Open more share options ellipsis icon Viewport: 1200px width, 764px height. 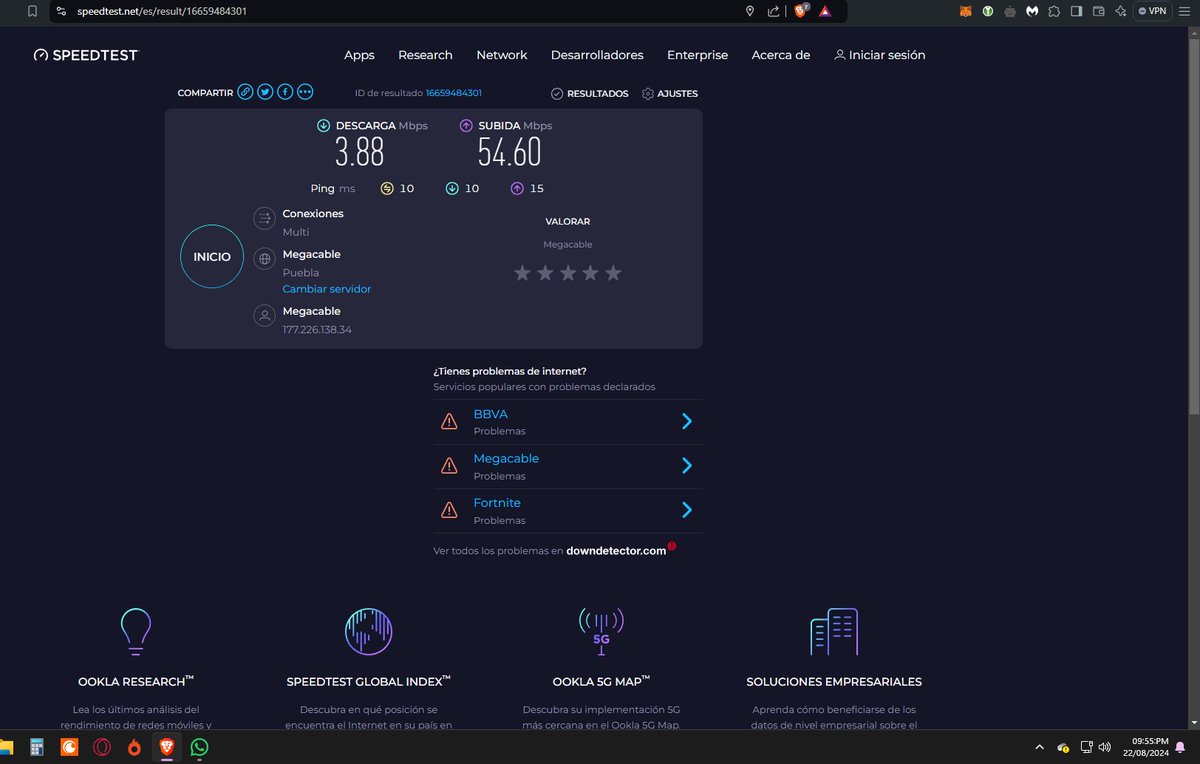click(x=305, y=92)
